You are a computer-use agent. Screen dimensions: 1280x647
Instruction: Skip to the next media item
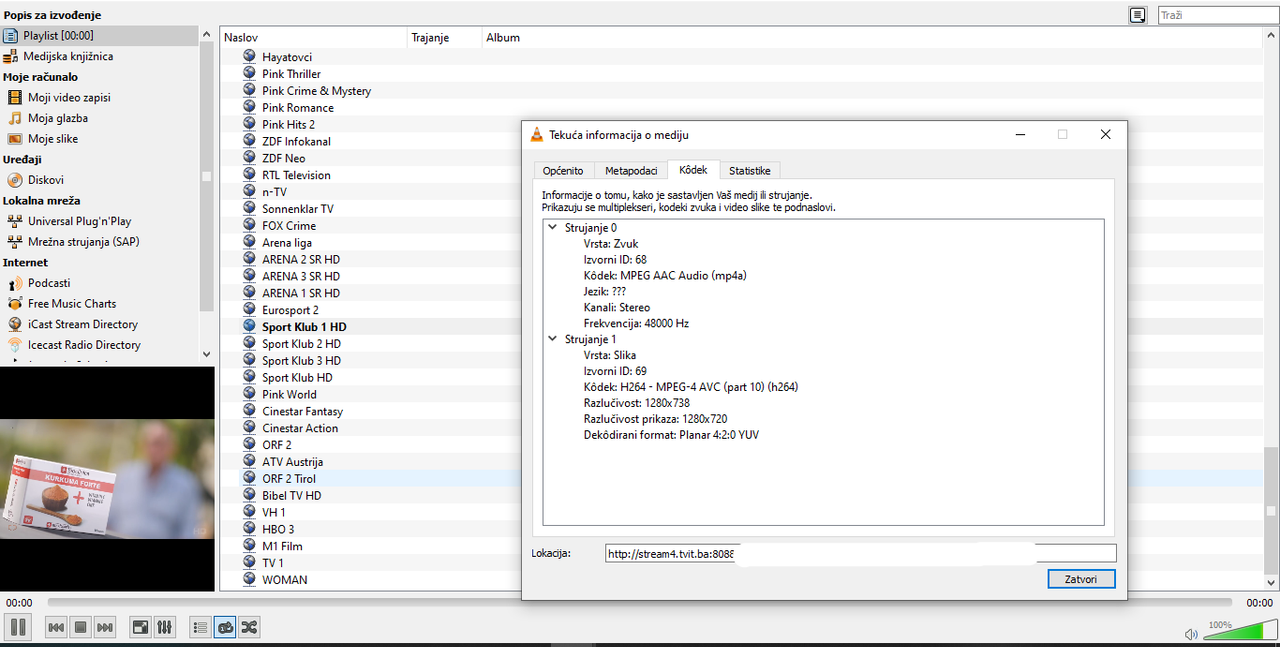105,627
